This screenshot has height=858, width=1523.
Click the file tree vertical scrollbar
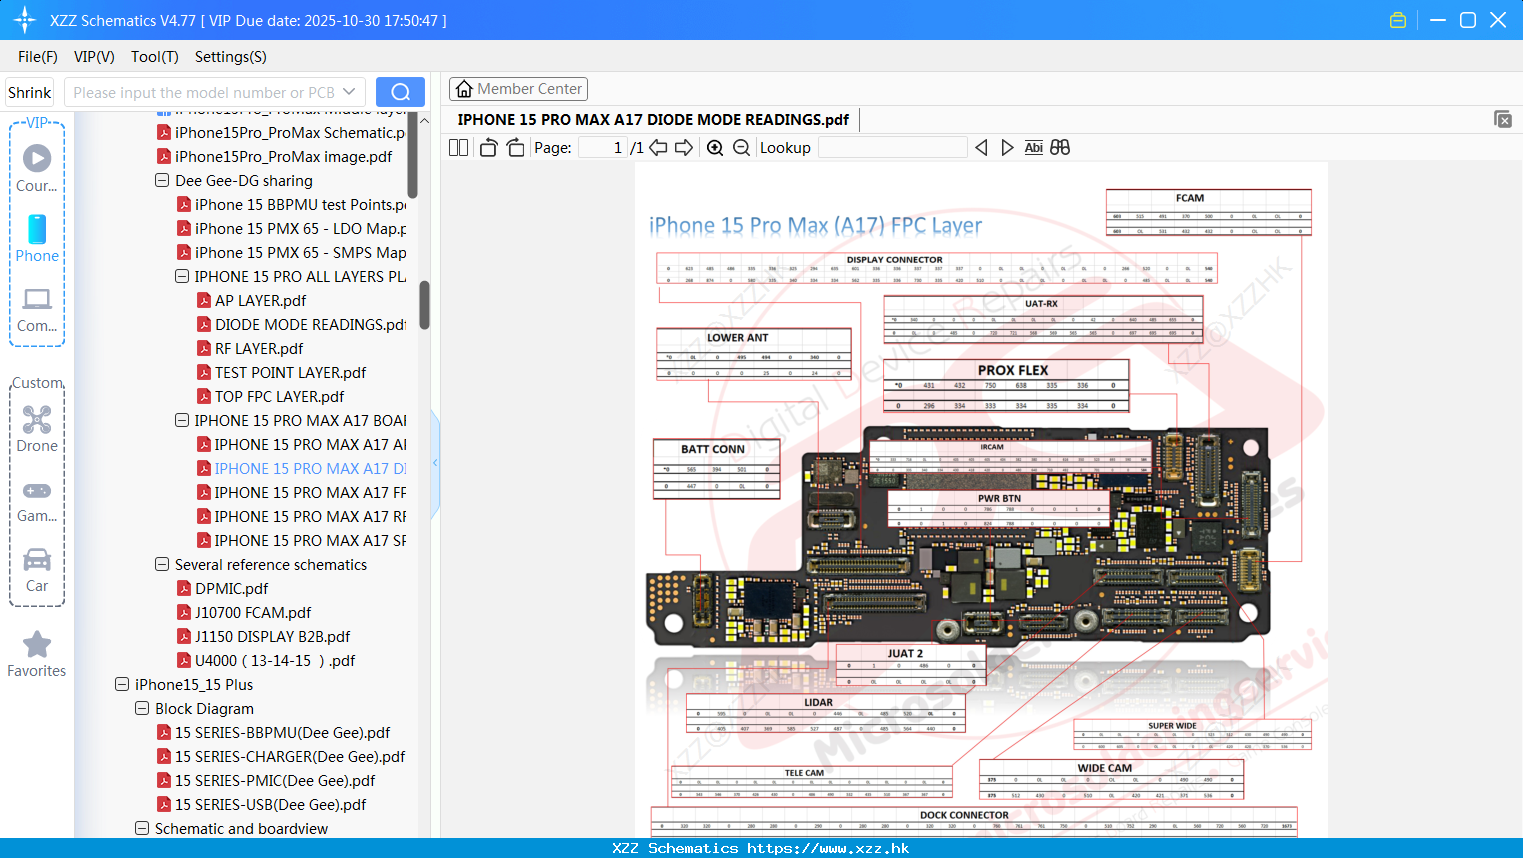pos(424,304)
